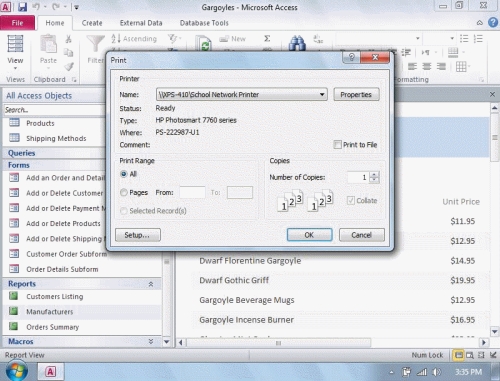Click the pages From input field
The height and width of the screenshot is (381, 500).
point(192,192)
